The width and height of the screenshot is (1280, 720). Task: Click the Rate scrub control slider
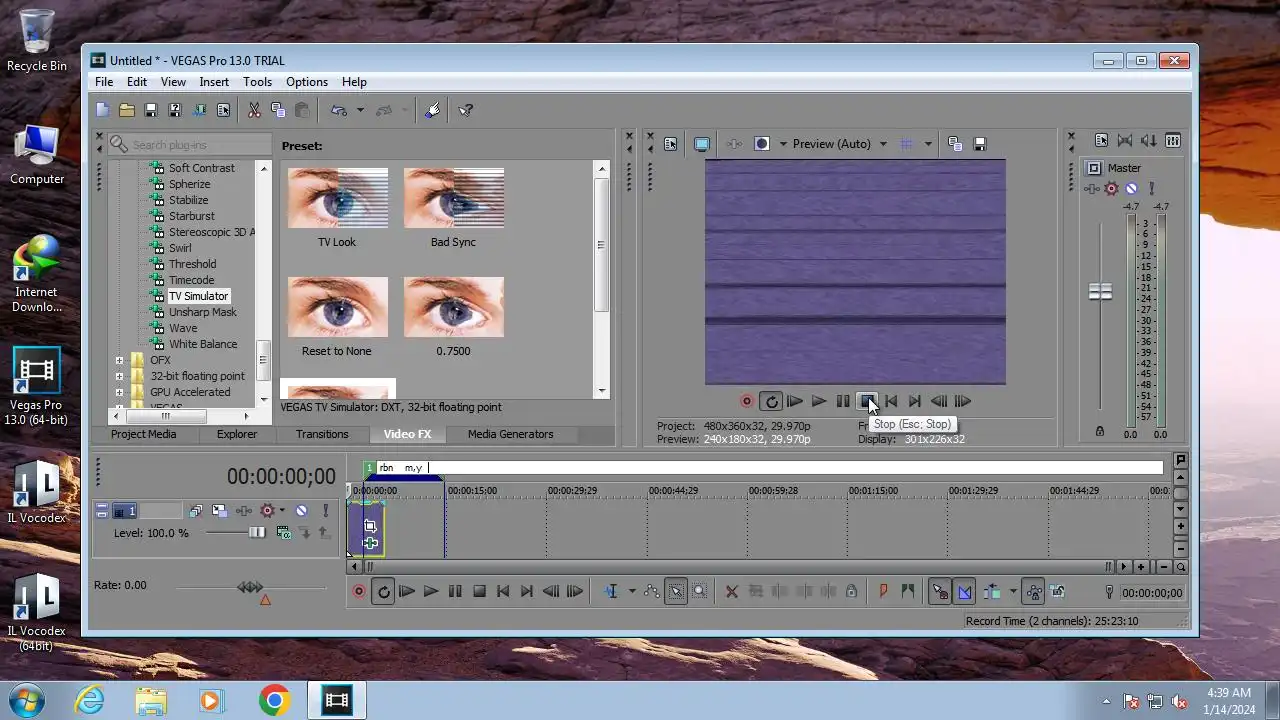pos(250,587)
